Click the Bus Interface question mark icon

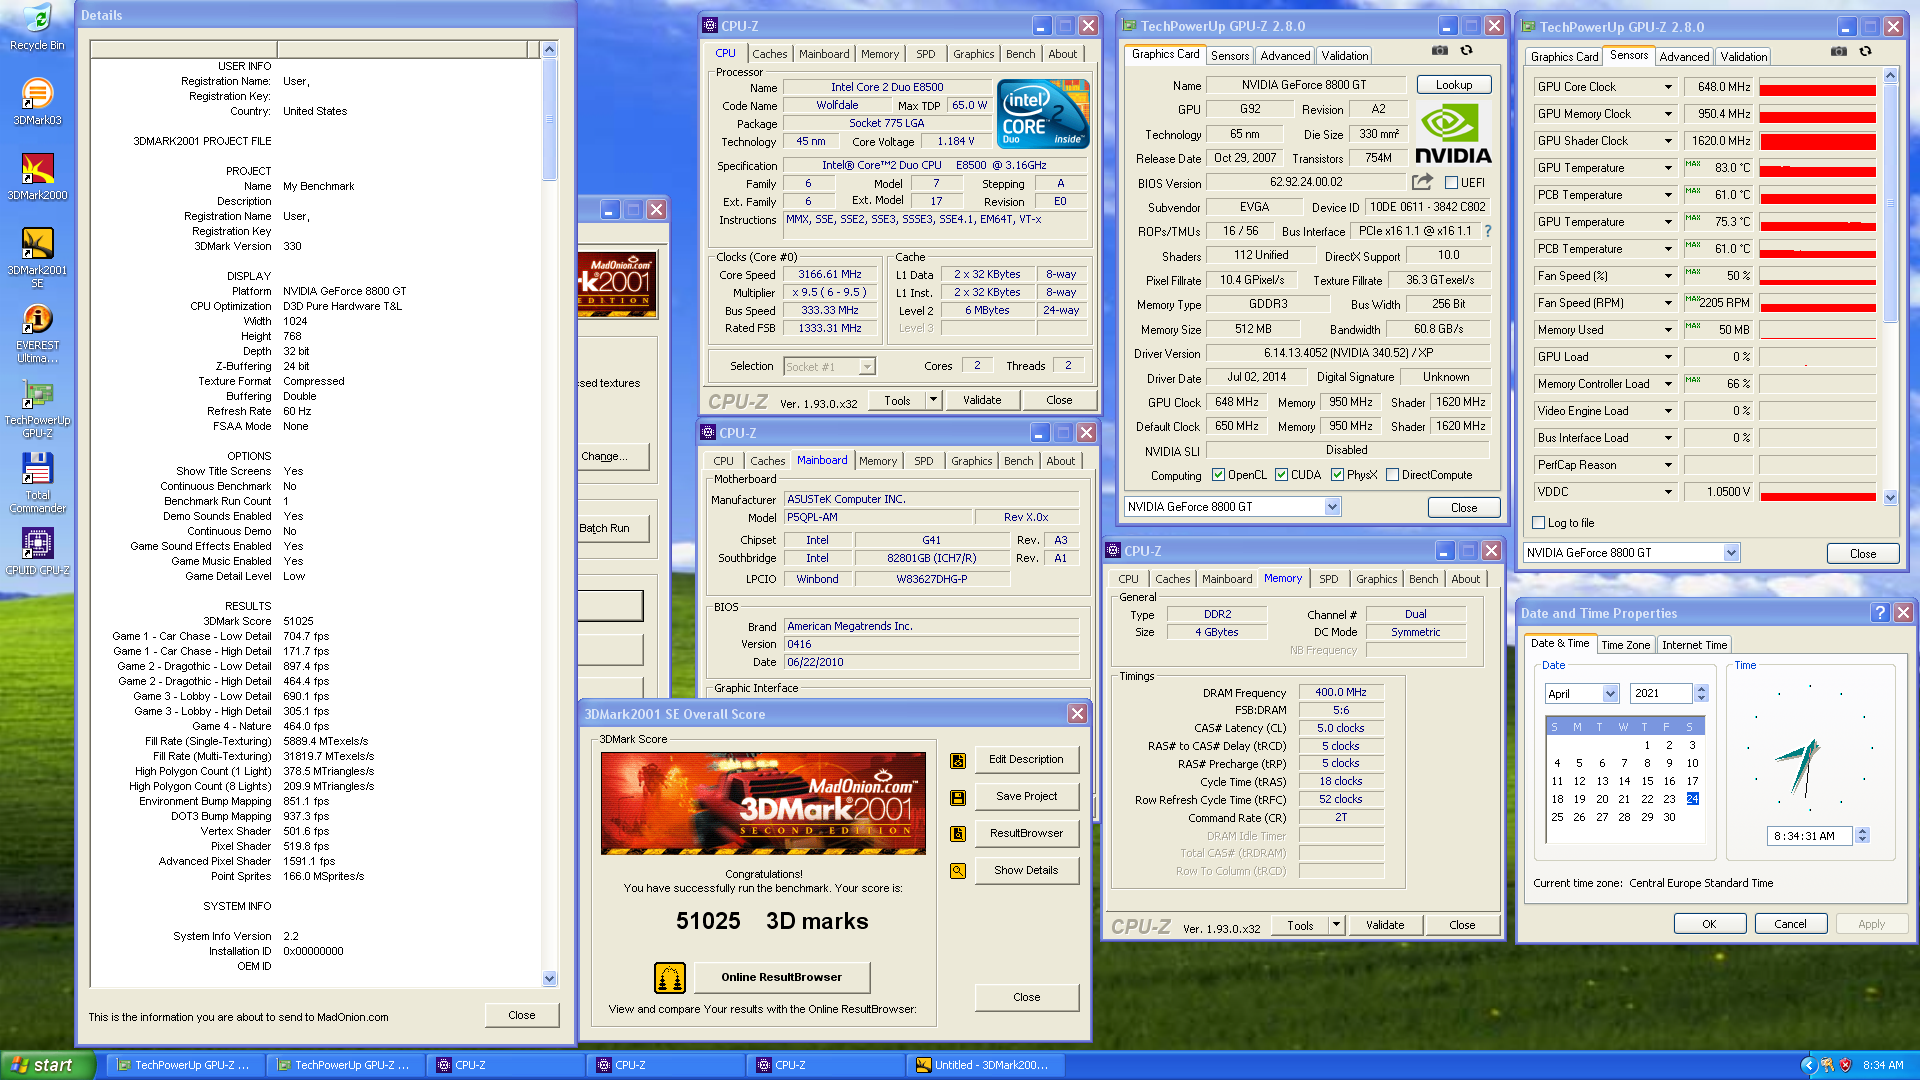tap(1488, 231)
